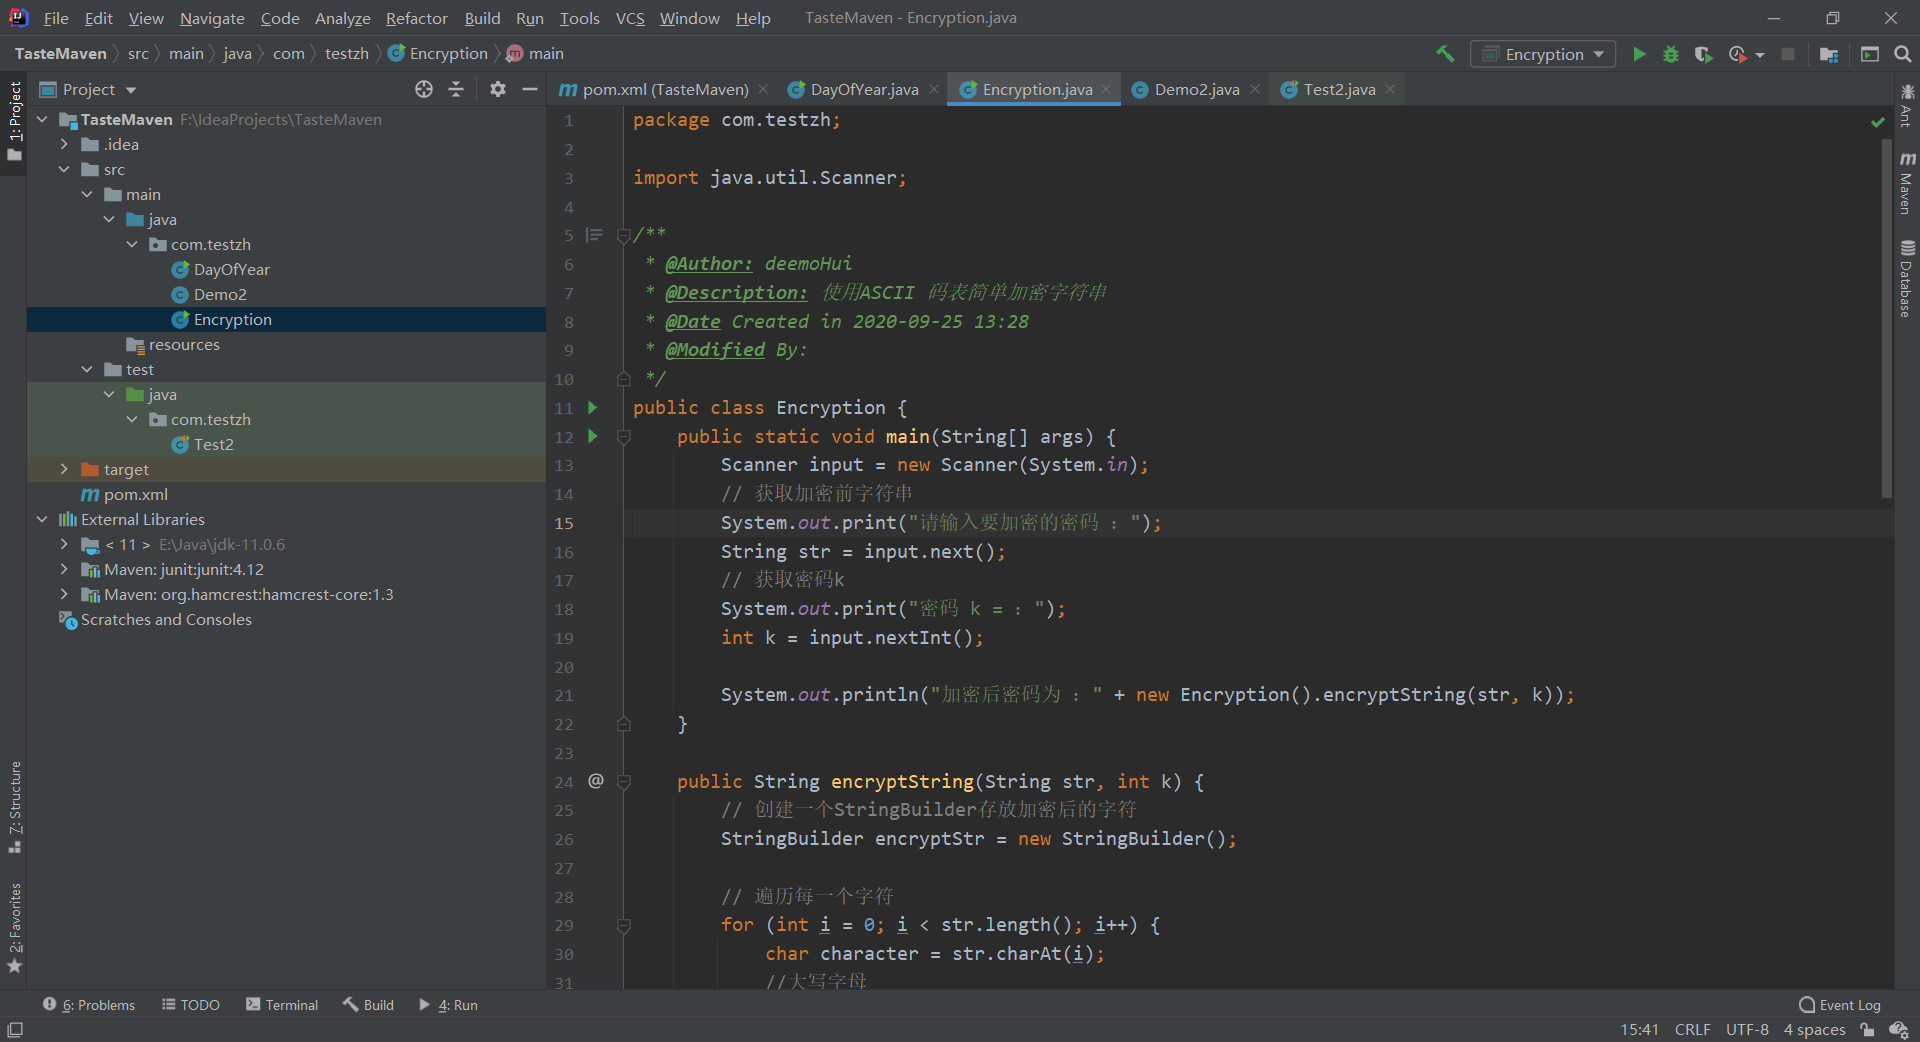Open the Terminal tool window
The height and width of the screenshot is (1042, 1920).
coord(282,1004)
